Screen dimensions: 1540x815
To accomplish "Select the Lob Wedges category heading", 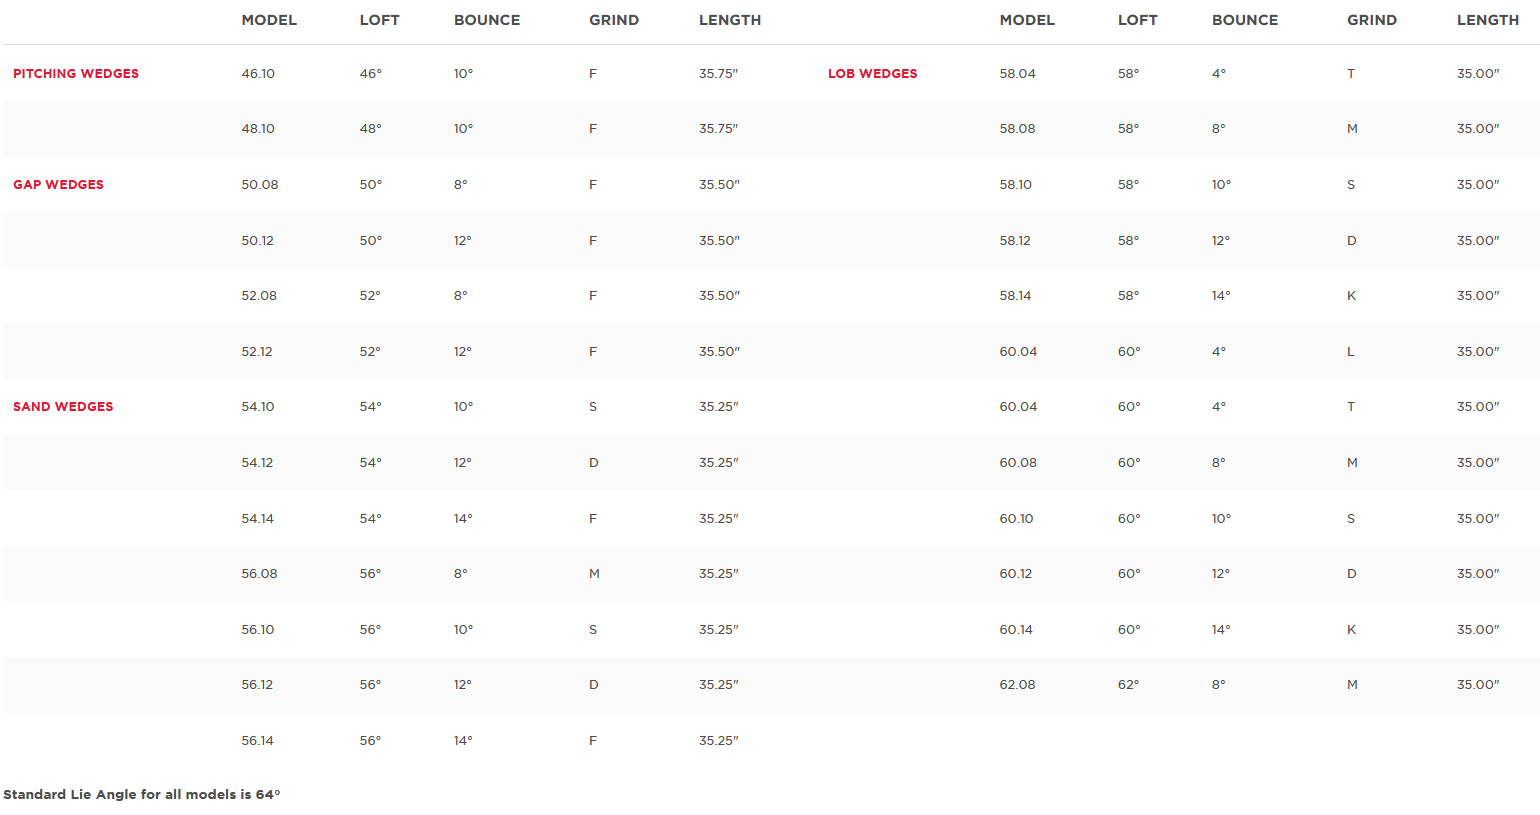I will 872,74.
